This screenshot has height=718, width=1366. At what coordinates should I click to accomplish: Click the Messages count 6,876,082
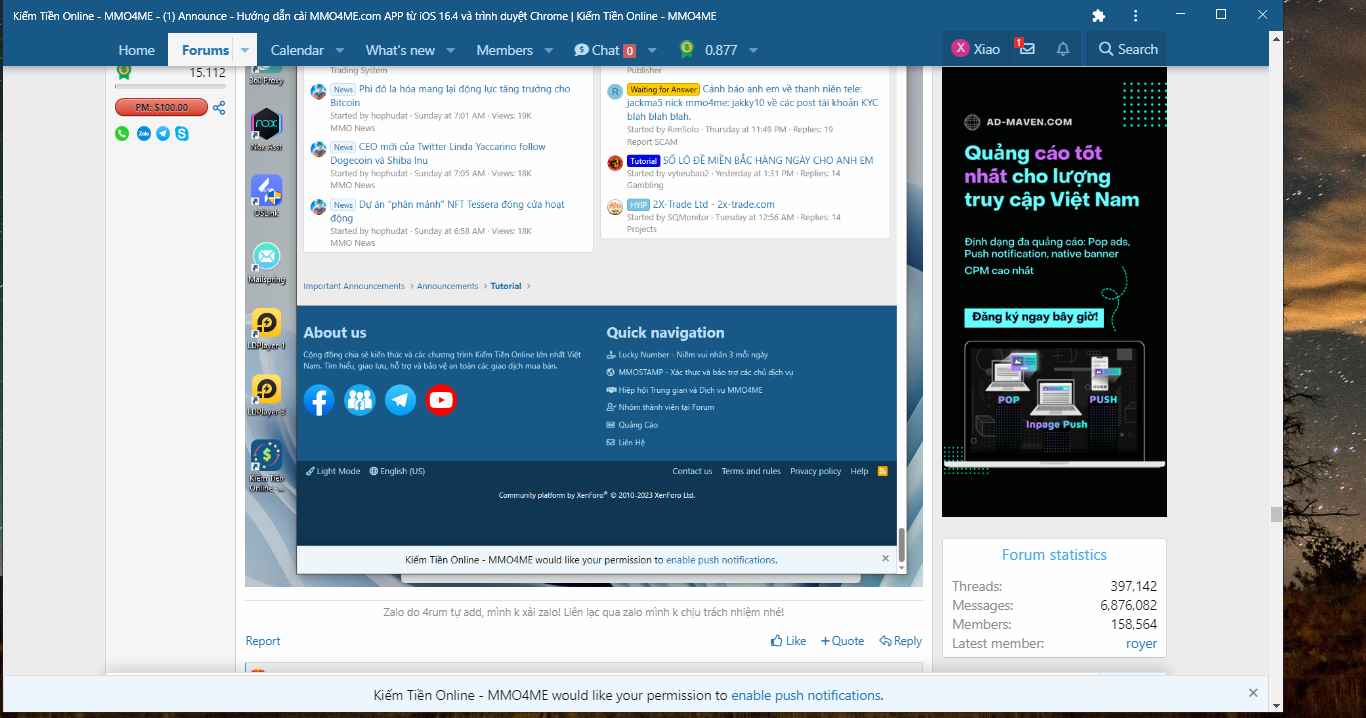click(1128, 606)
